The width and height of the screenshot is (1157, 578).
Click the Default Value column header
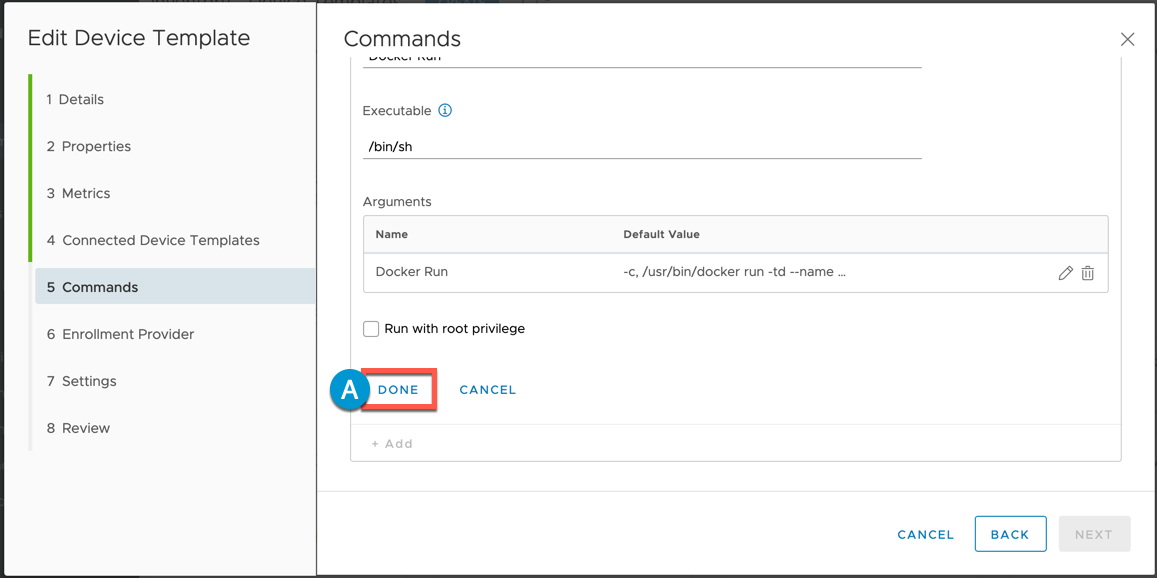[661, 234]
